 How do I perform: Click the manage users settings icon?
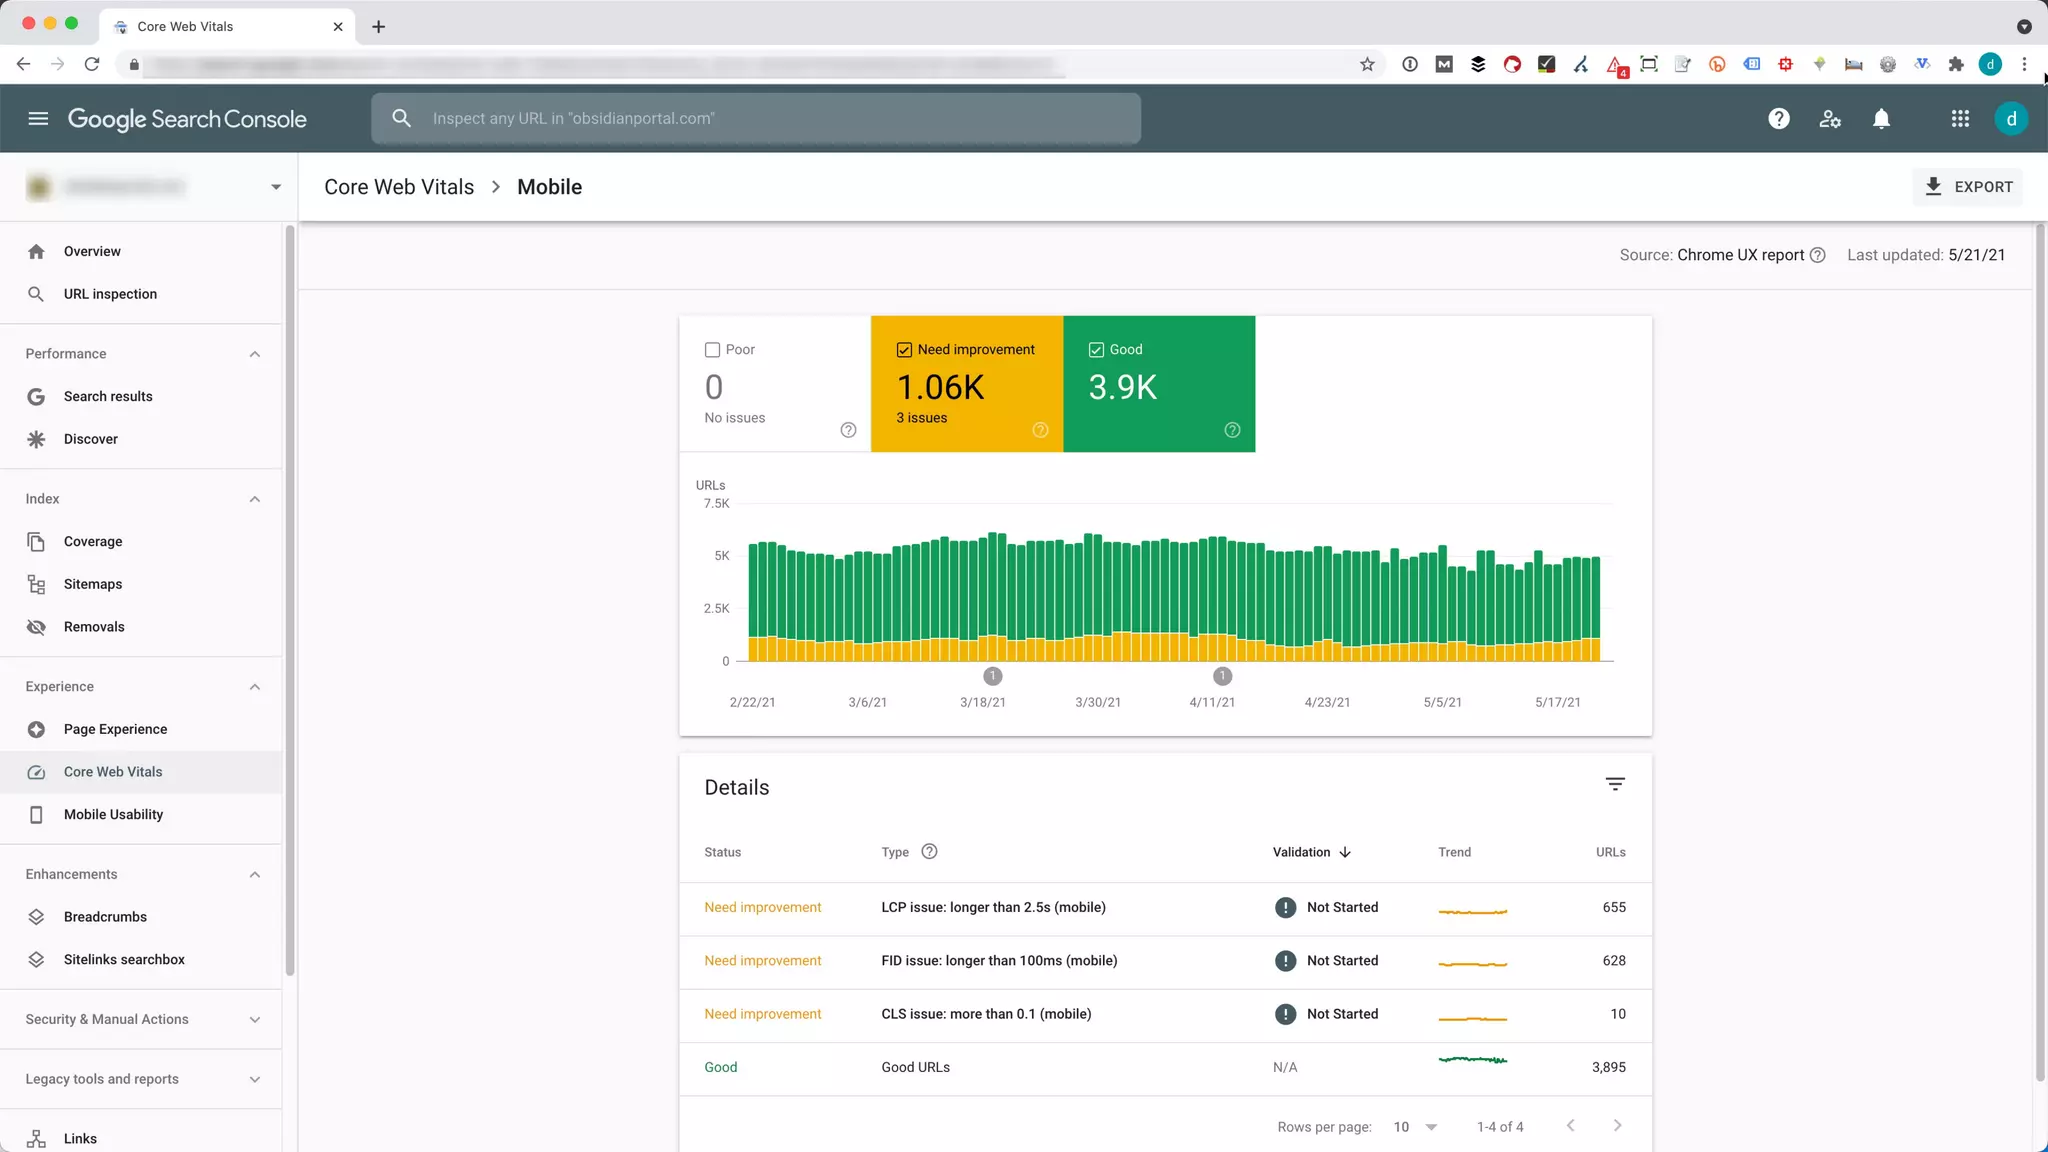click(x=1830, y=119)
